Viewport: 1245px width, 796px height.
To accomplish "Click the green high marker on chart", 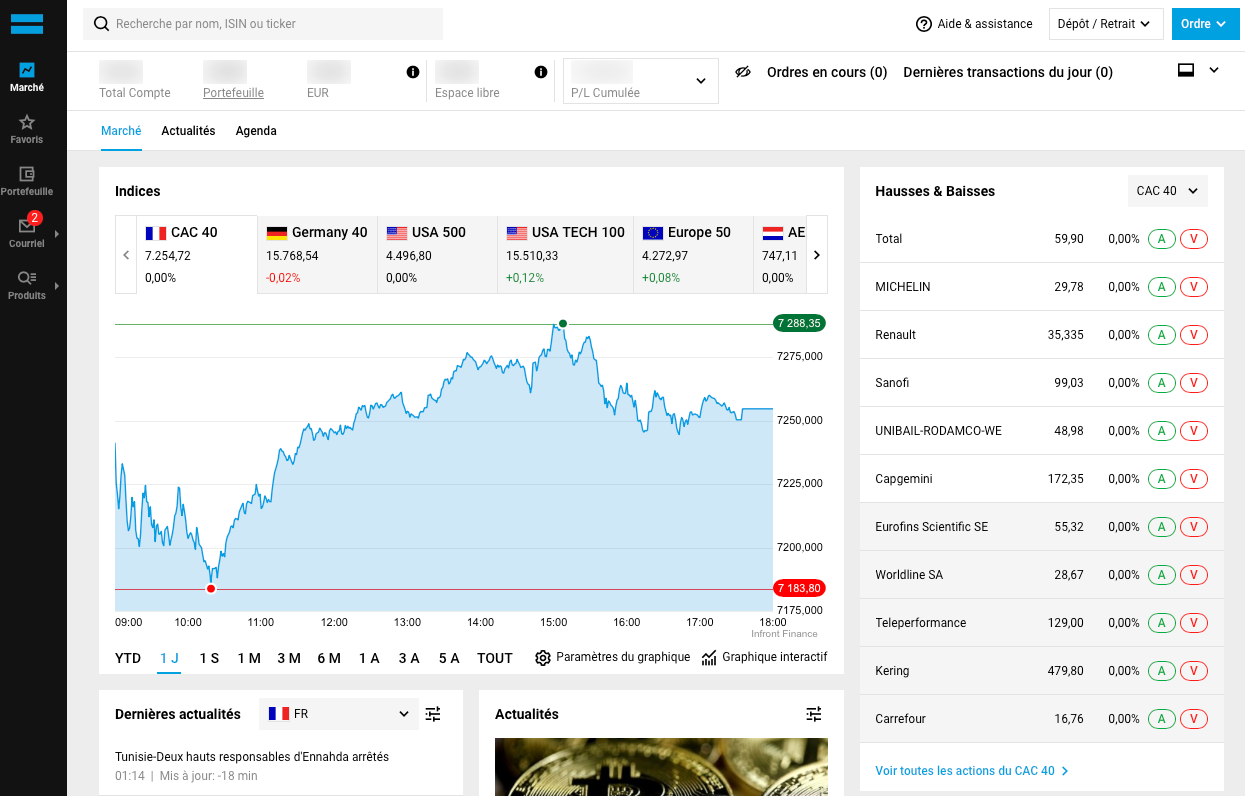I will point(563,323).
